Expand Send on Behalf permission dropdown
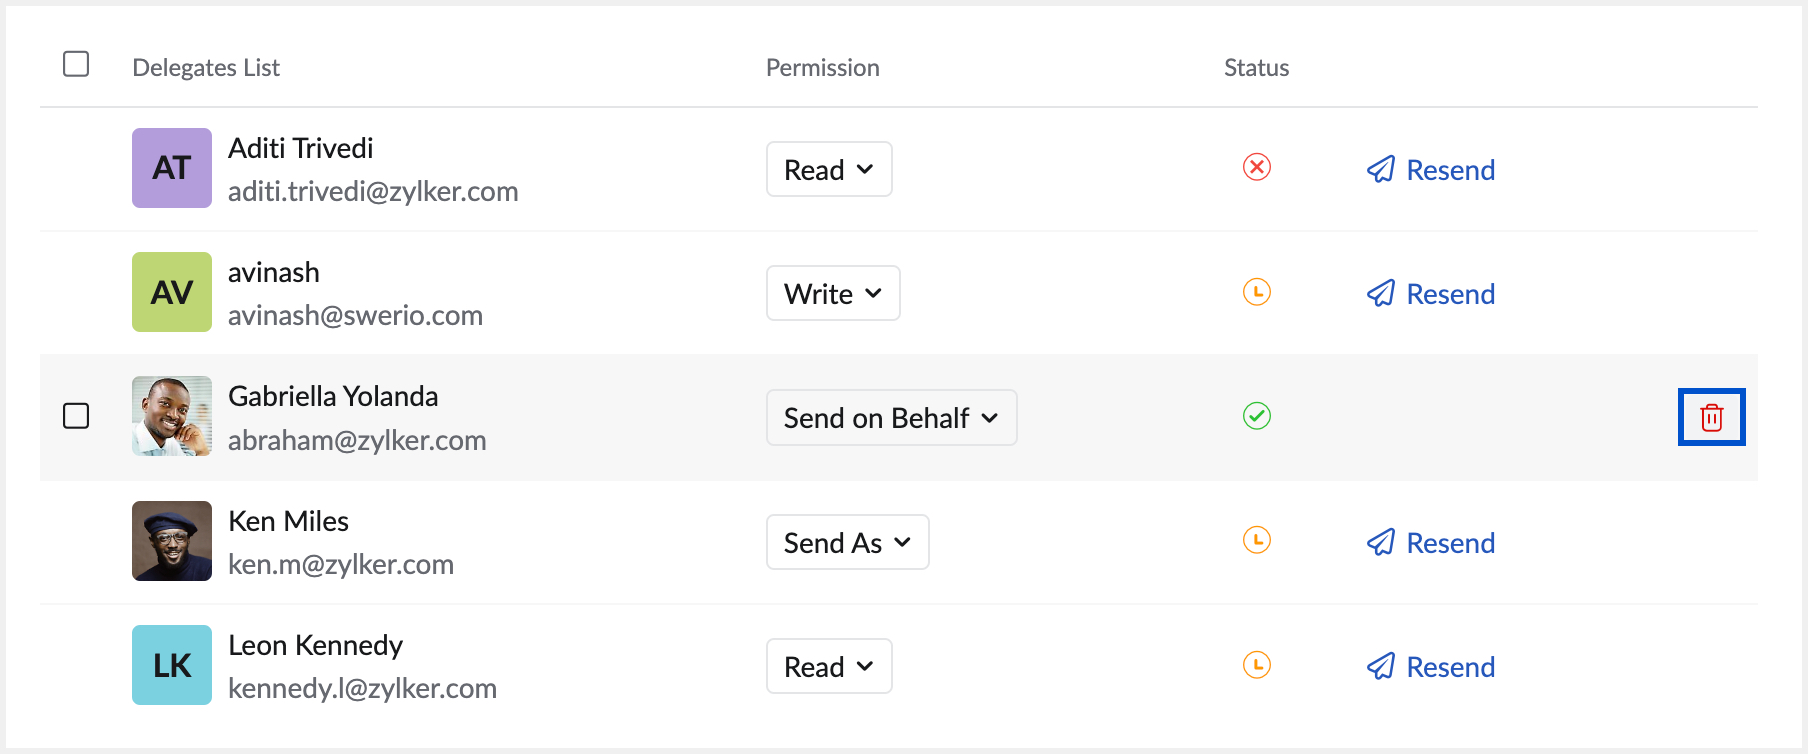 coord(891,417)
